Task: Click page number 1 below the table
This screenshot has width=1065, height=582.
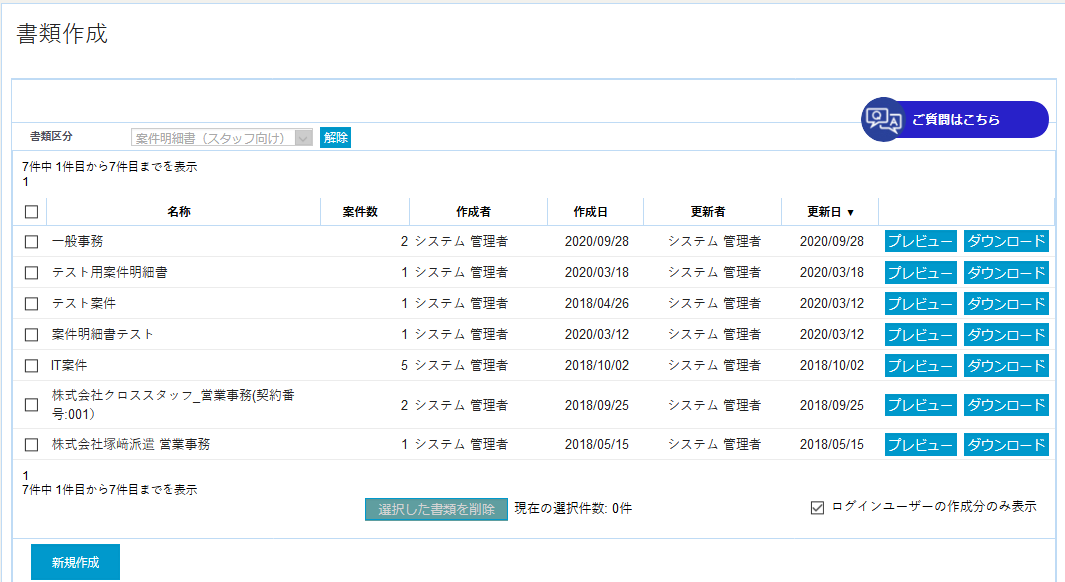Action: pyautogui.click(x=26, y=475)
